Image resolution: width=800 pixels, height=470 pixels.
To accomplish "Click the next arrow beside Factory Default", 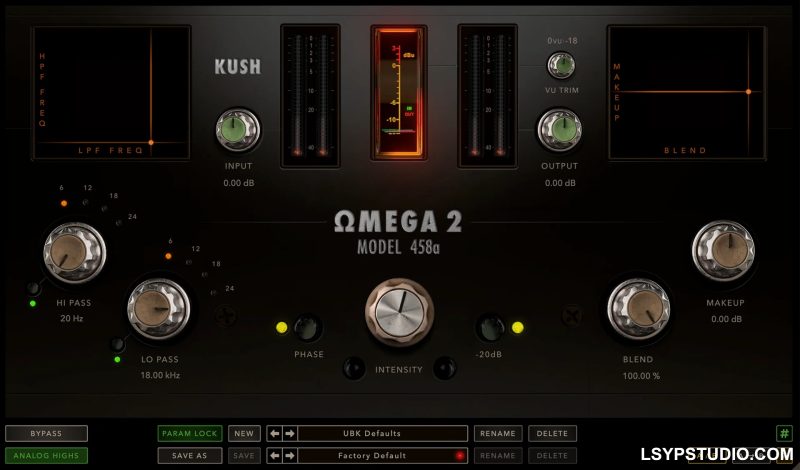I will [x=289, y=455].
